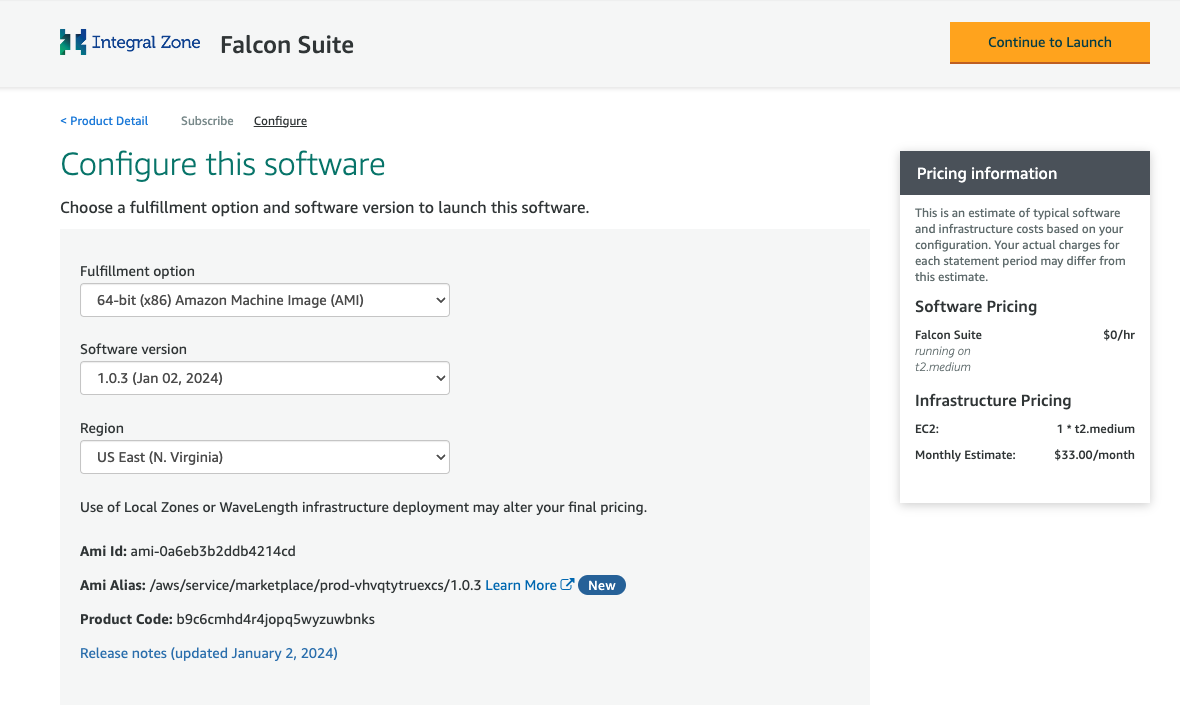1180x710 pixels.
Task: Go back via Product Detail link
Action: pos(104,120)
